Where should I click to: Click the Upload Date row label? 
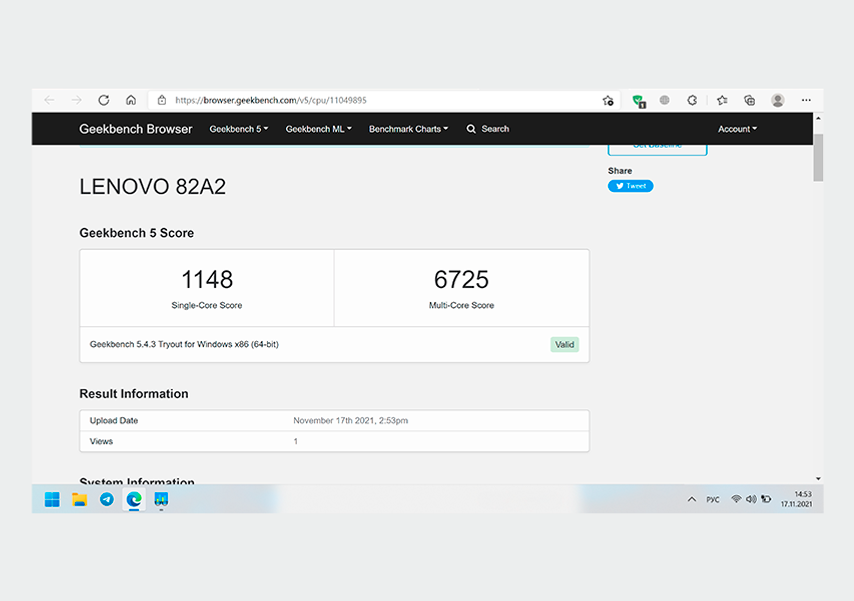coord(114,421)
